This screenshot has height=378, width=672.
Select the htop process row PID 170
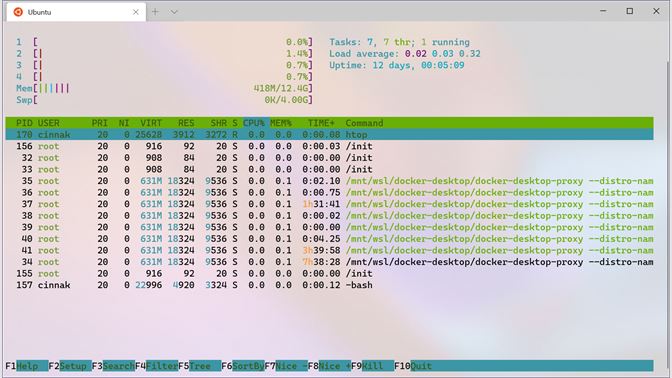pos(330,135)
